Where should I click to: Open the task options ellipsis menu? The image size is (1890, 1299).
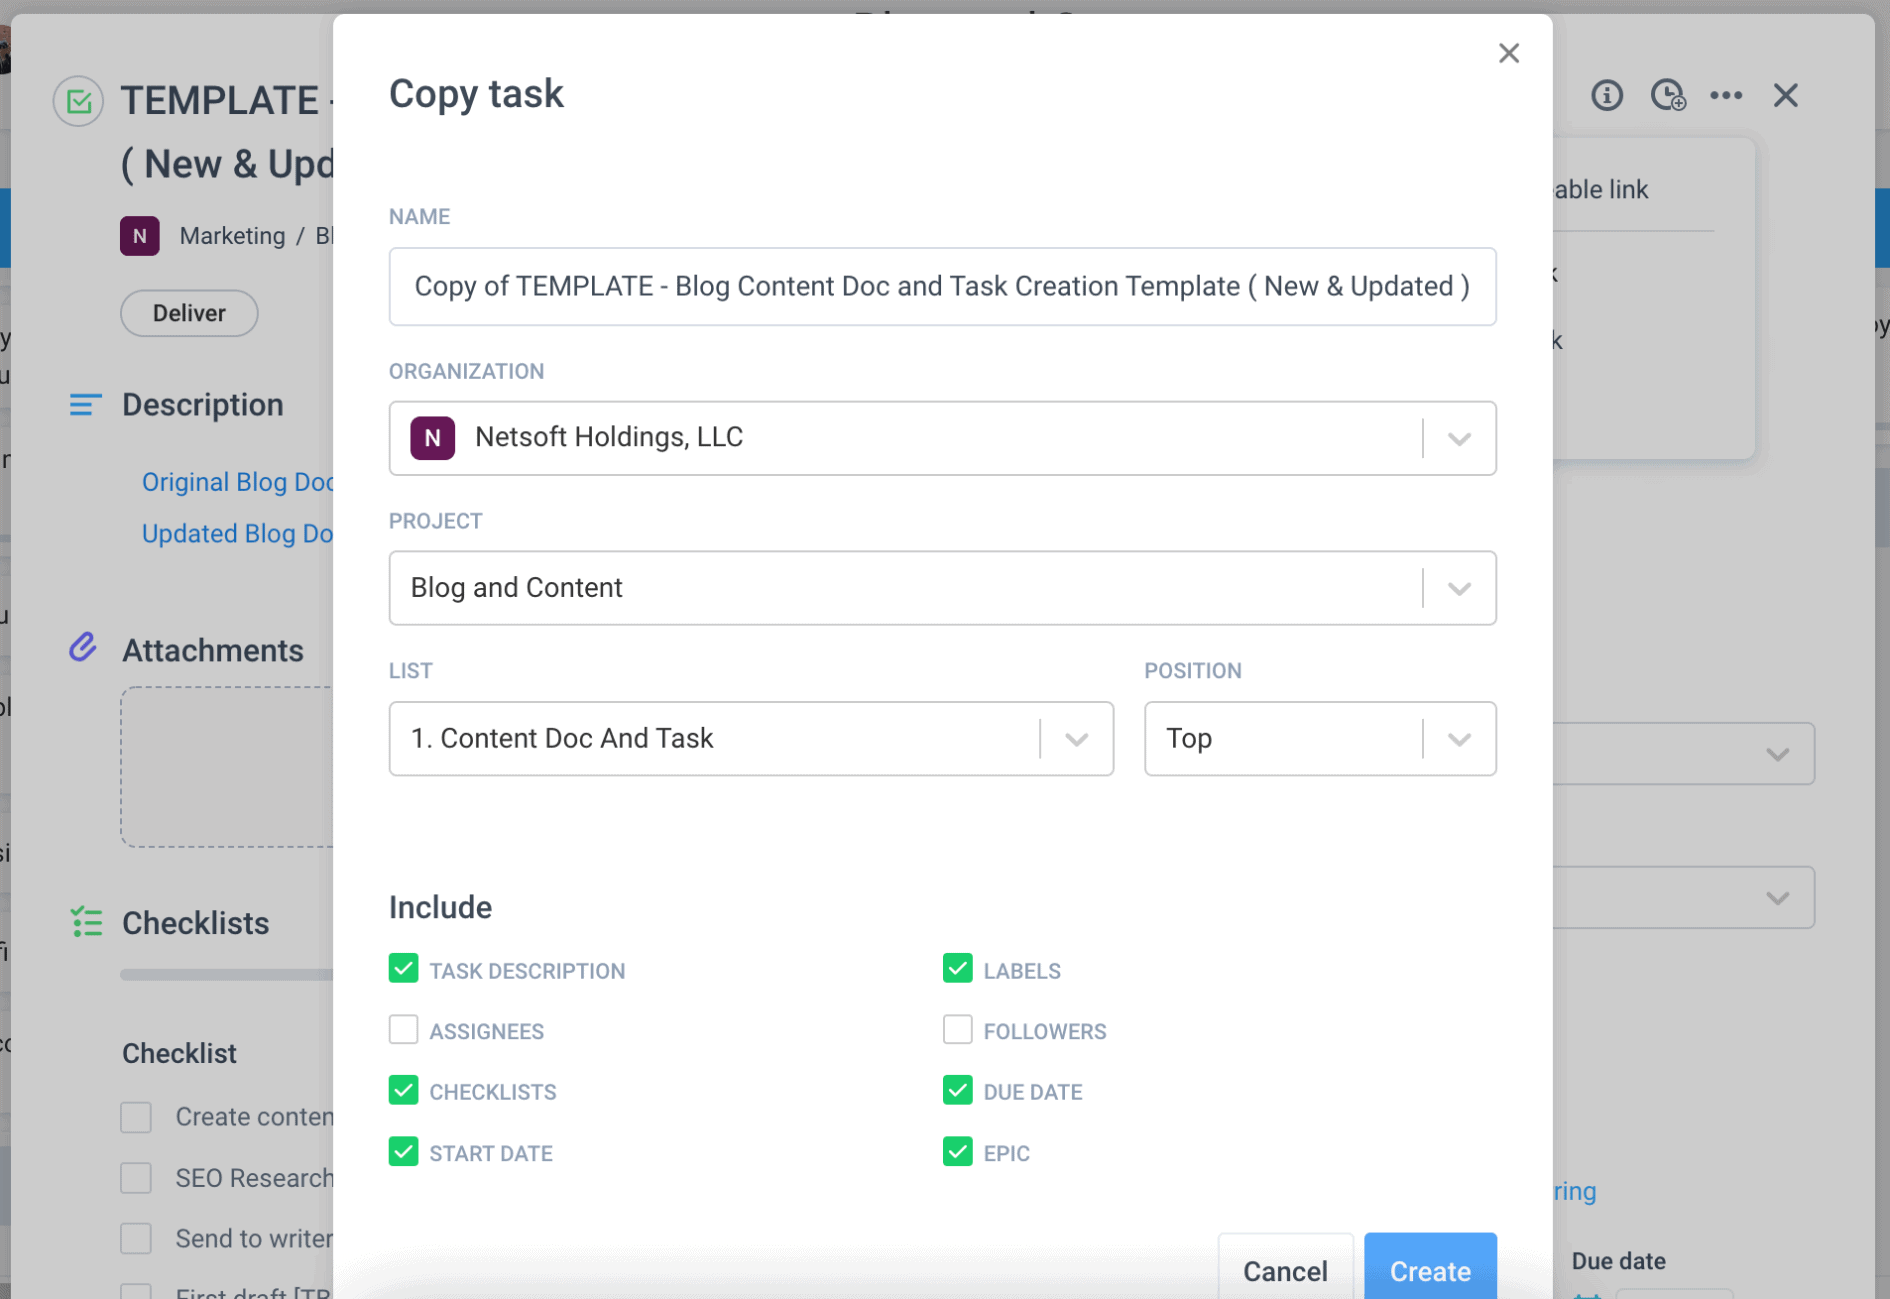point(1727,95)
